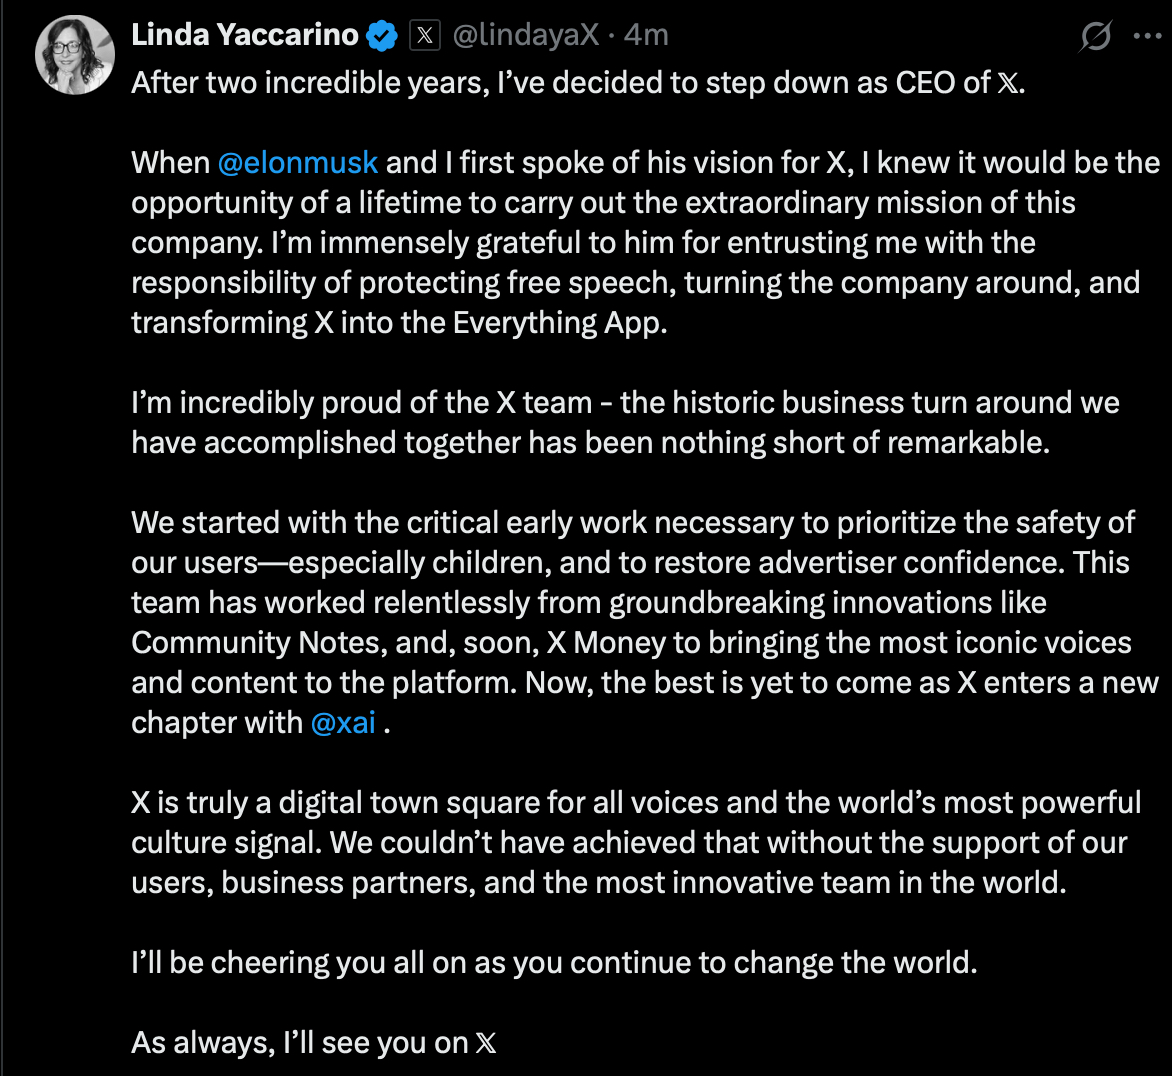Click the Linda Yaccarino display name

(x=244, y=35)
